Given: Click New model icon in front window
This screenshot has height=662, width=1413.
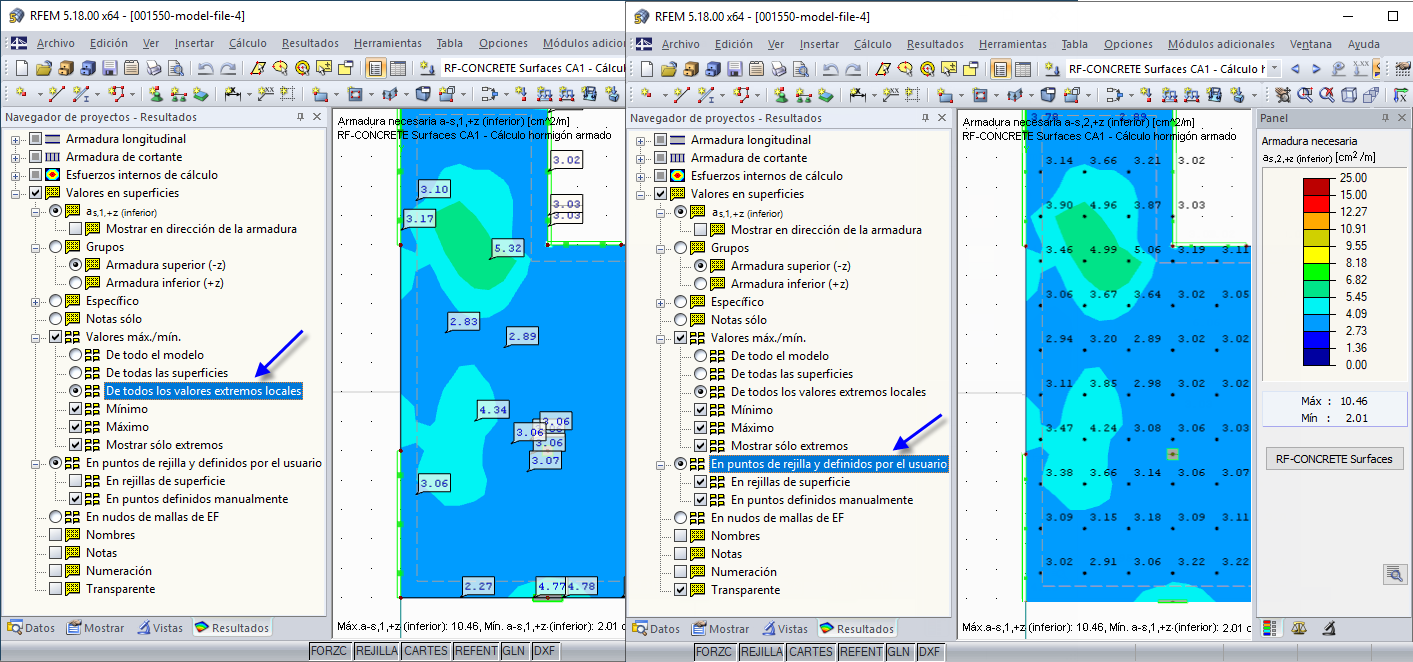Looking at the screenshot, I should pyautogui.click(x=646, y=69).
